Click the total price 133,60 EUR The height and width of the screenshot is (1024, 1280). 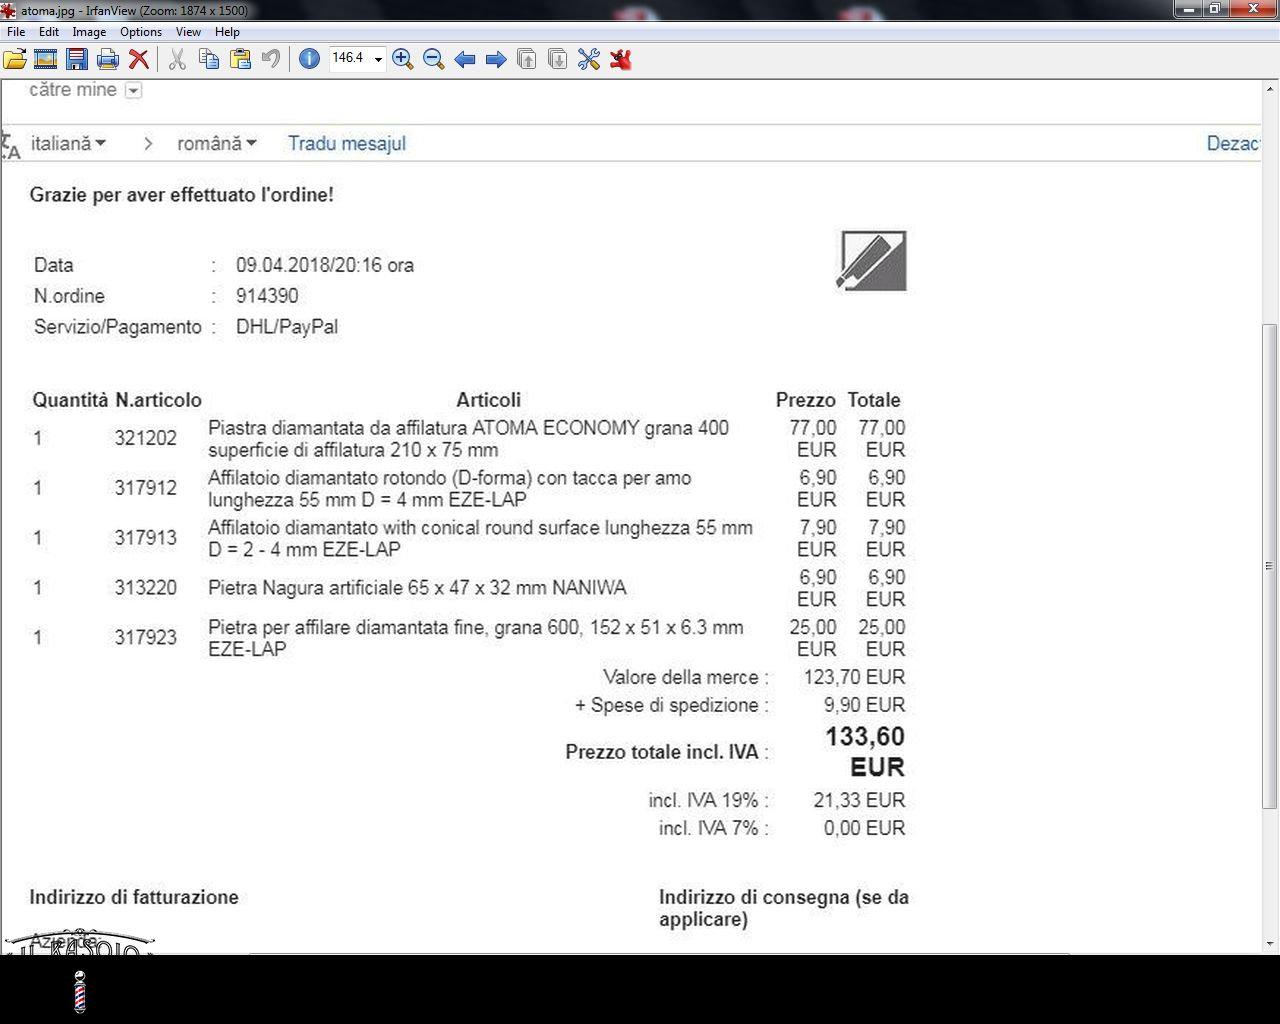point(865,752)
